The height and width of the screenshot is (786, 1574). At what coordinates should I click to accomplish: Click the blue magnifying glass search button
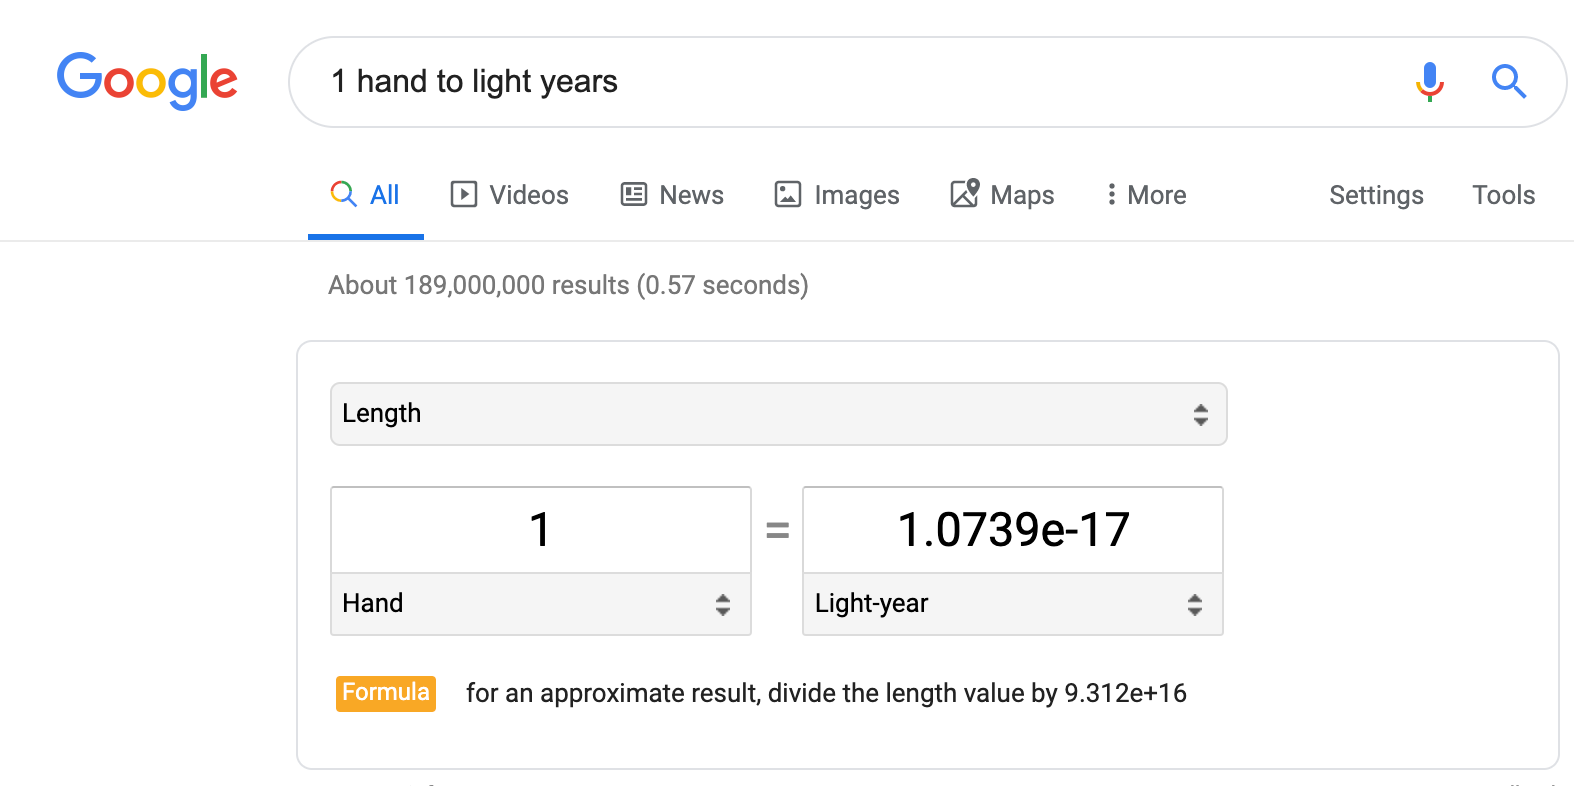click(1508, 81)
